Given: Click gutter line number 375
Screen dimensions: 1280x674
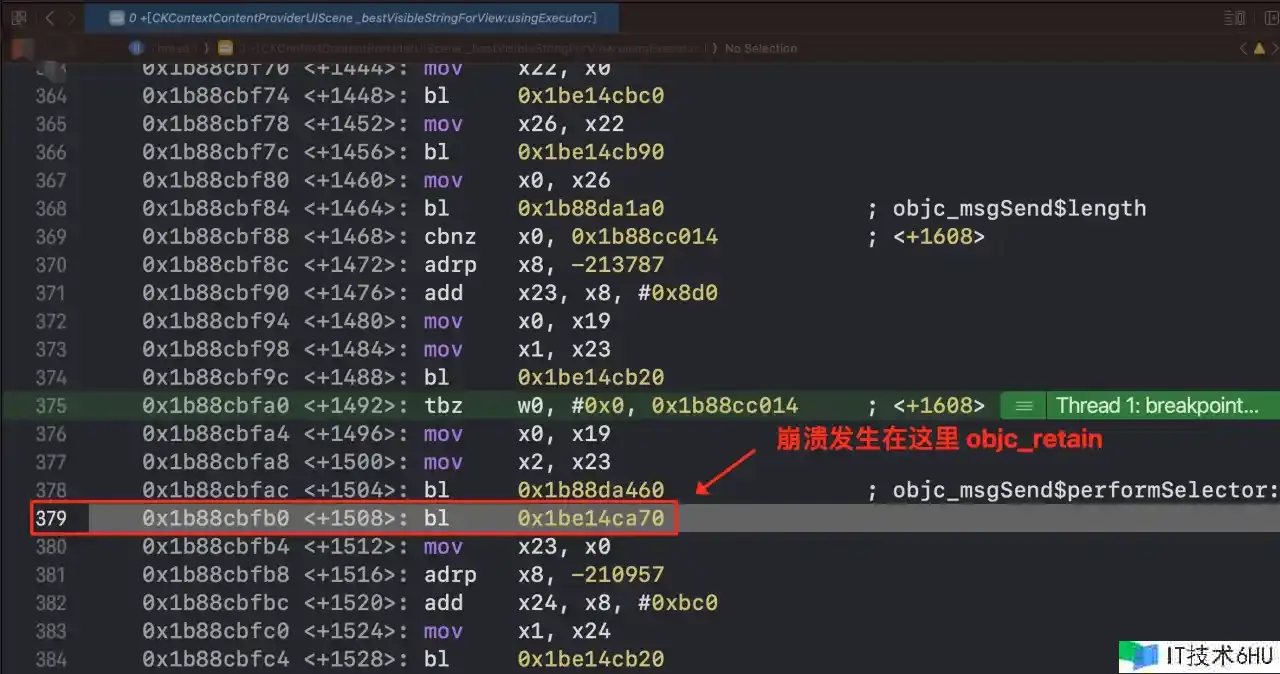Looking at the screenshot, I should 50,406.
